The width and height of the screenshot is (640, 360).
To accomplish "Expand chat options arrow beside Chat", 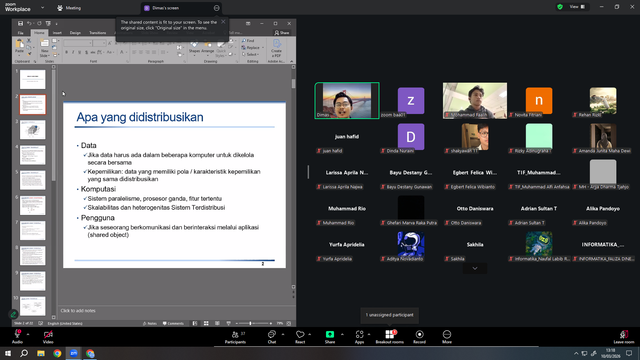I will [283, 334].
